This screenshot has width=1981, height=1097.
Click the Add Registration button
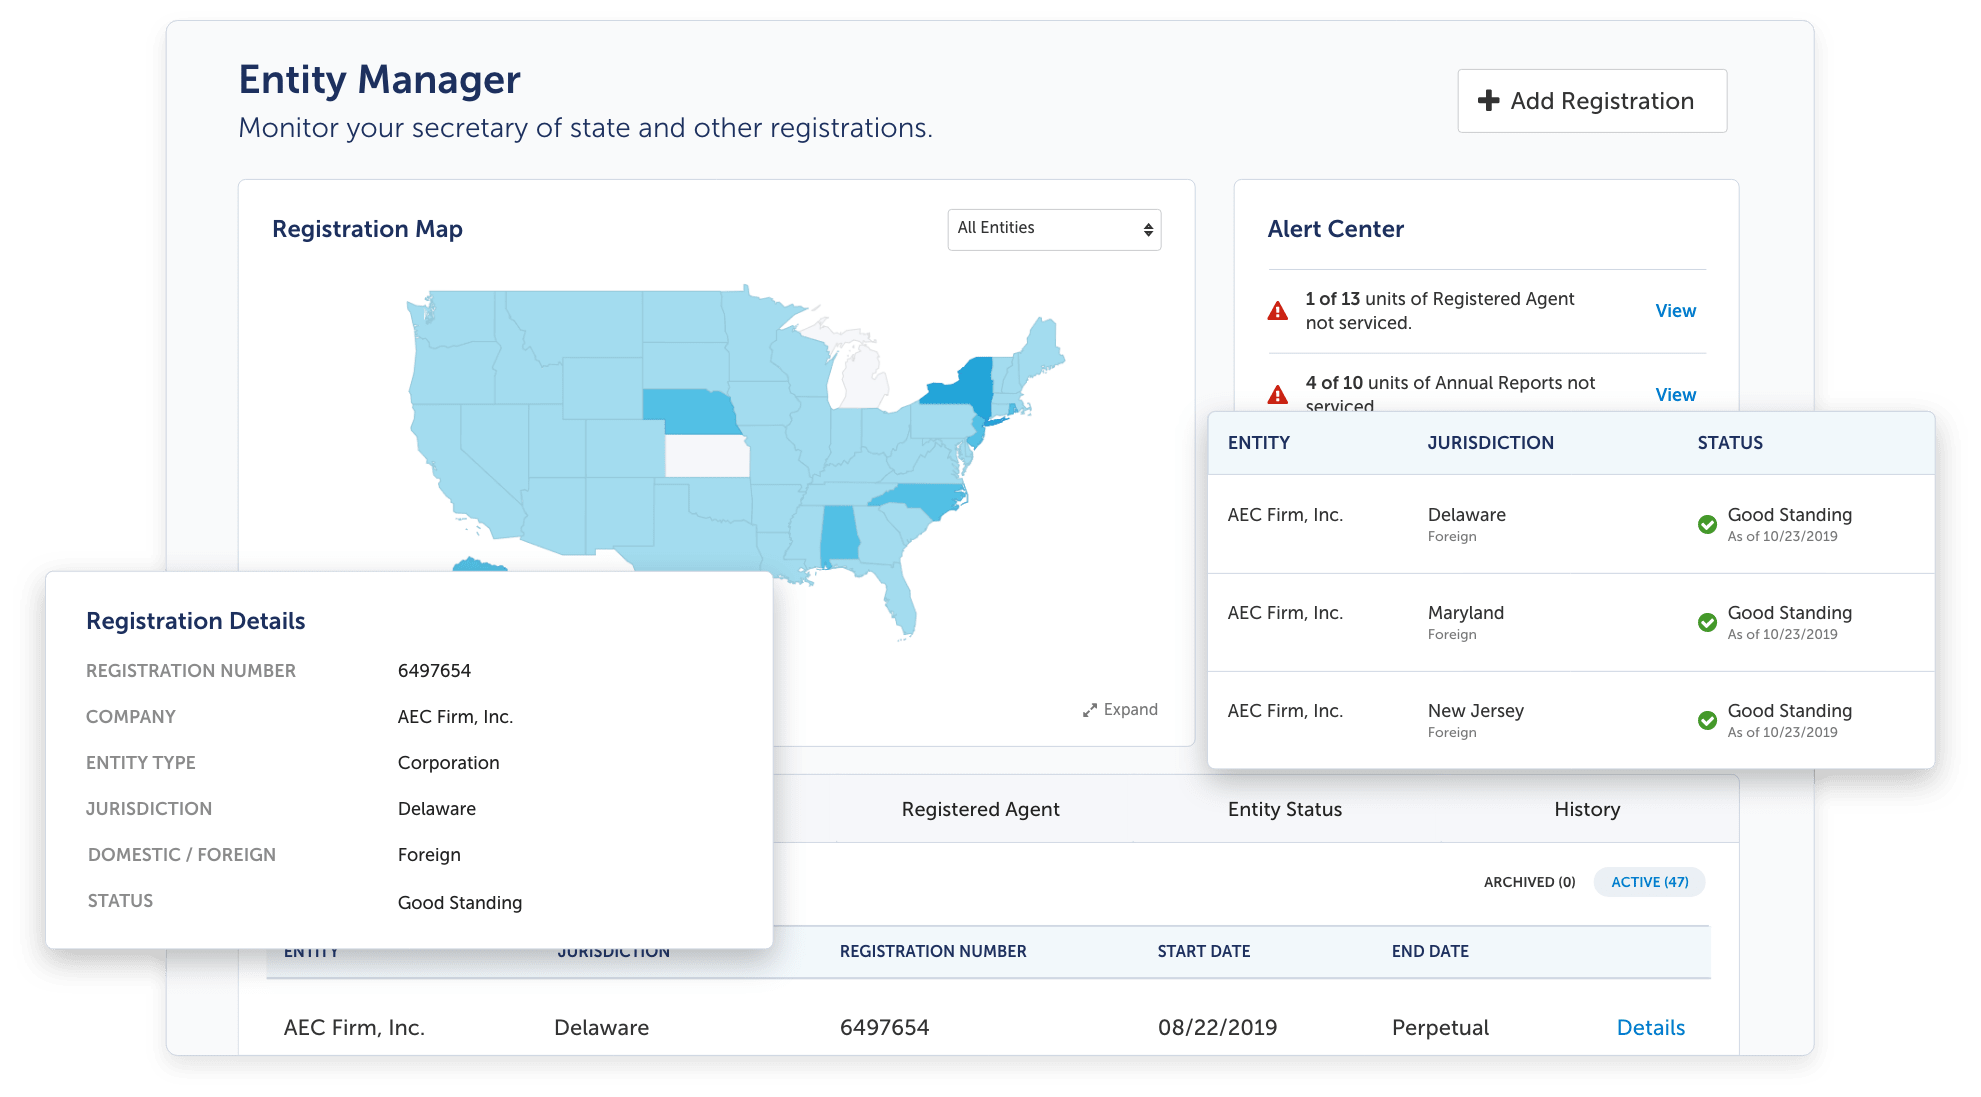pyautogui.click(x=1592, y=100)
